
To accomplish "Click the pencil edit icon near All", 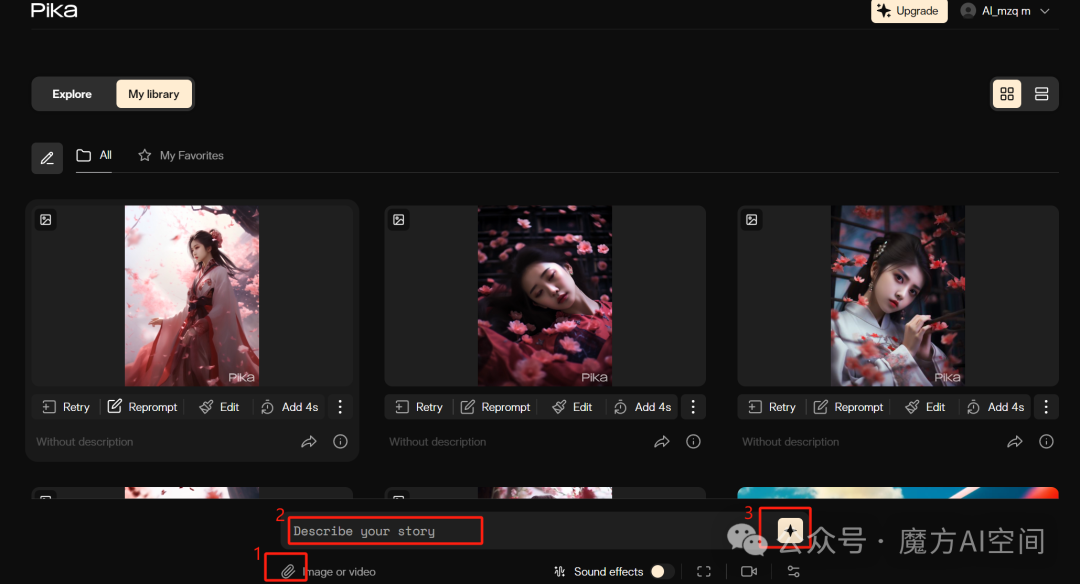I will (x=47, y=158).
